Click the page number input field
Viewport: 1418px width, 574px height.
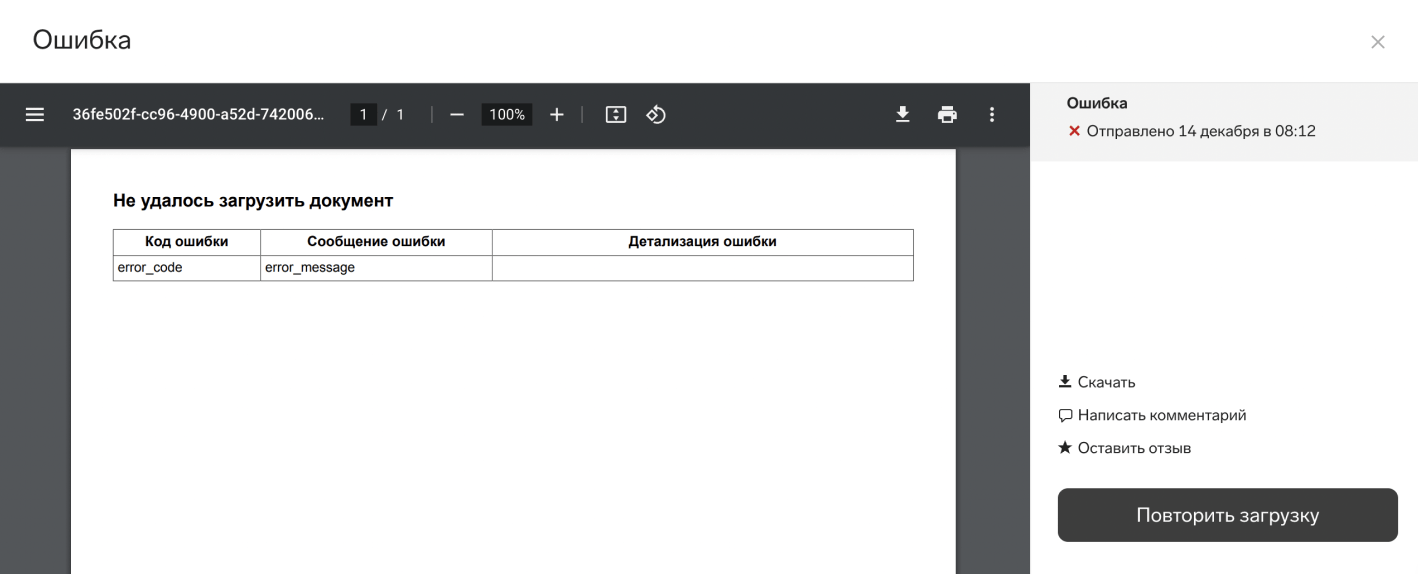[x=365, y=115]
